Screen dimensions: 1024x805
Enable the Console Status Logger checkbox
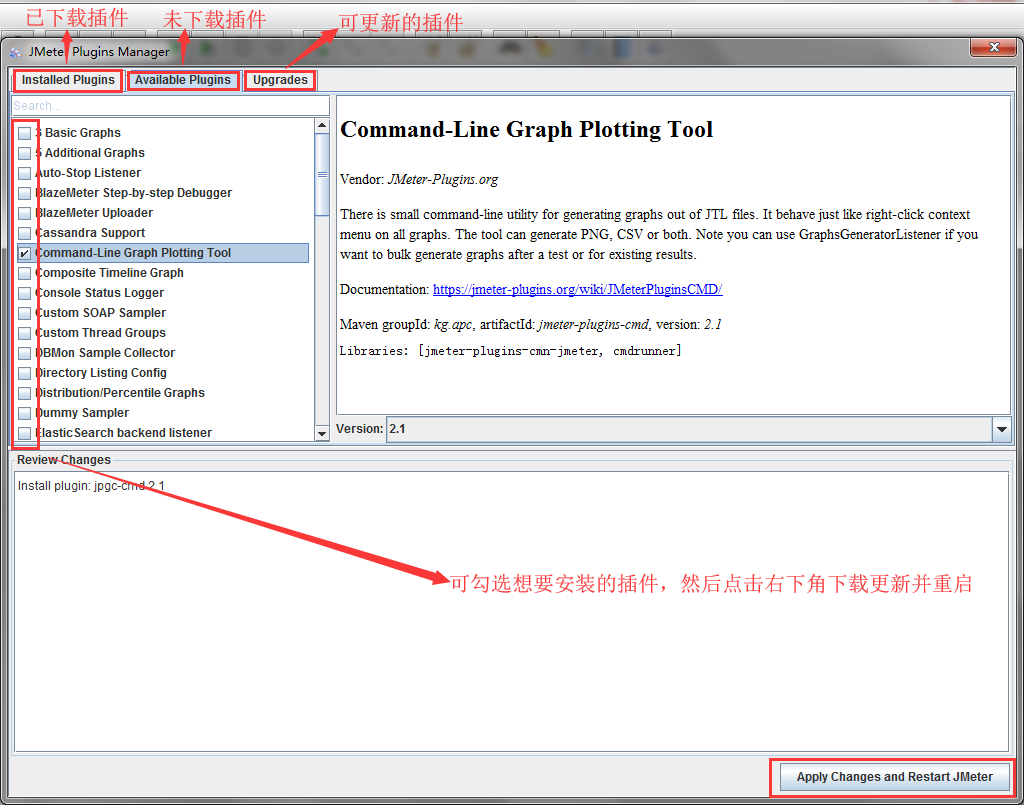tap(25, 293)
